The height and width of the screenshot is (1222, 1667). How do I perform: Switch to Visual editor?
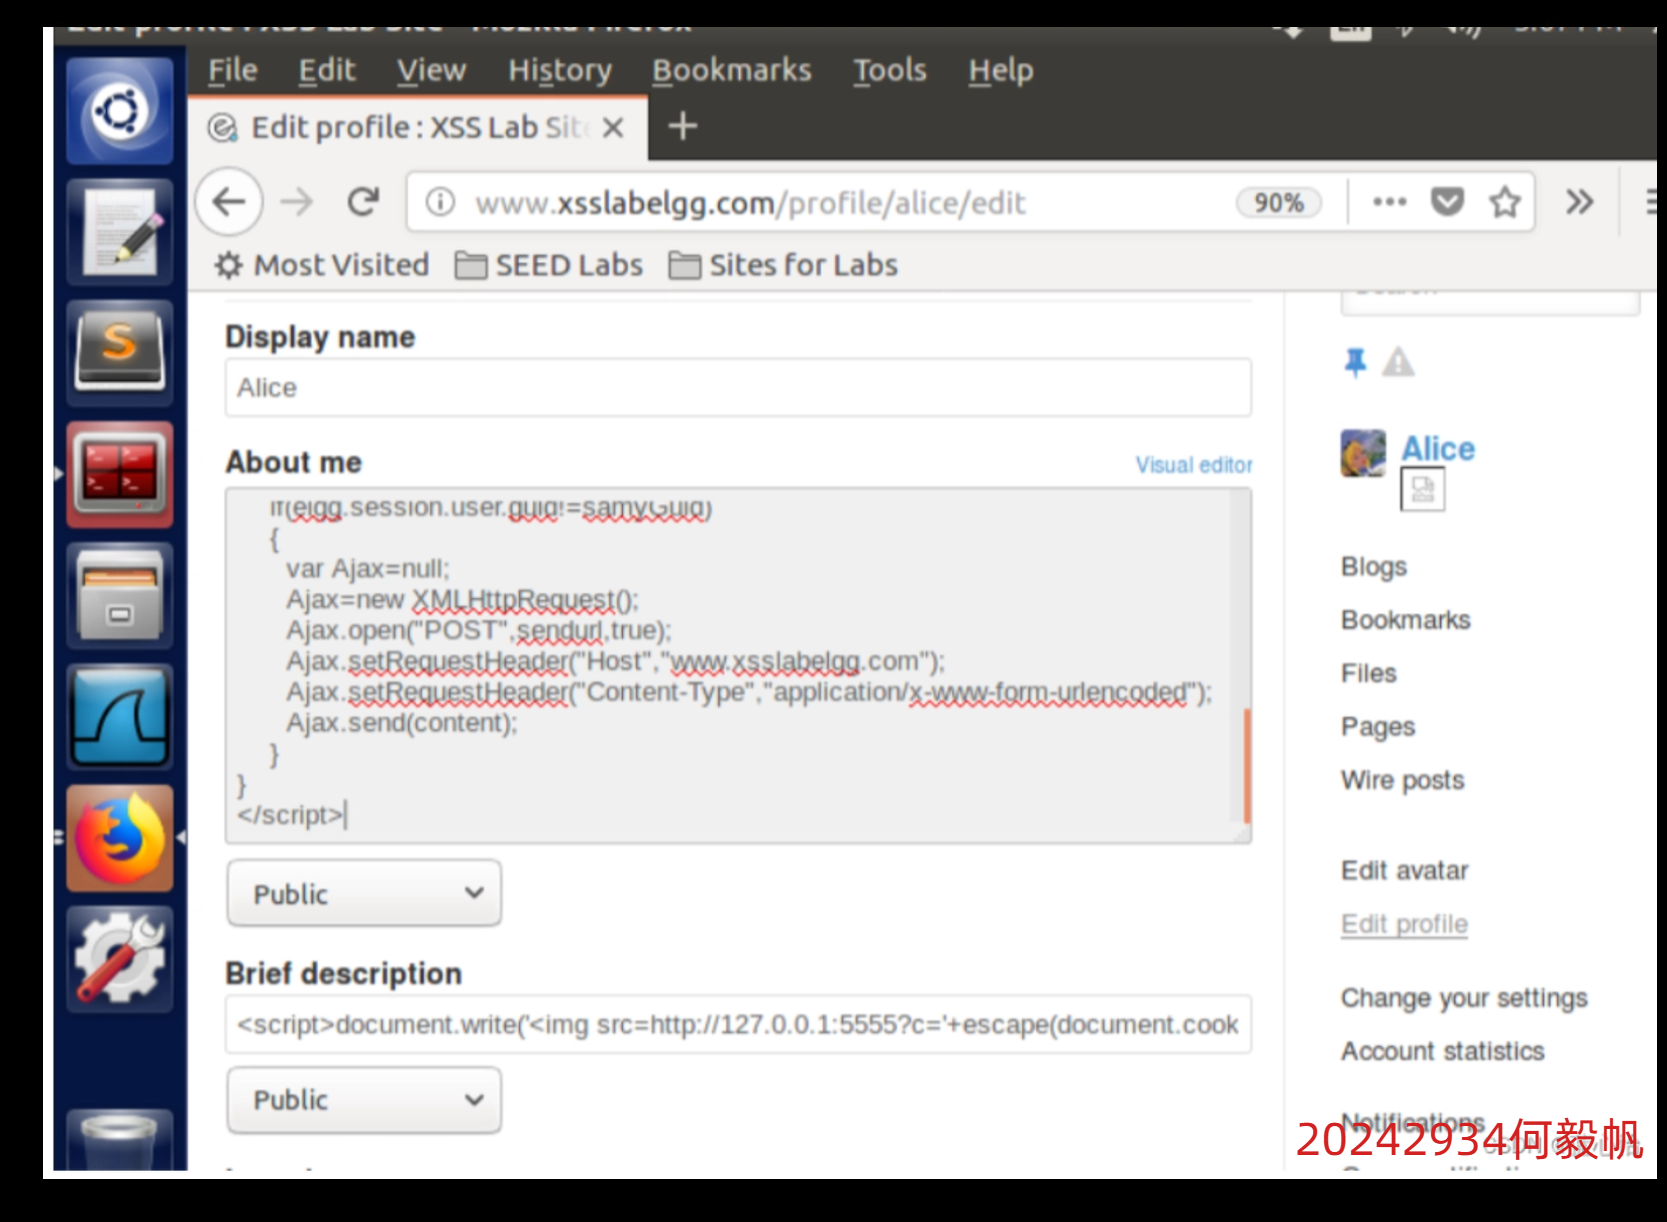click(1193, 465)
